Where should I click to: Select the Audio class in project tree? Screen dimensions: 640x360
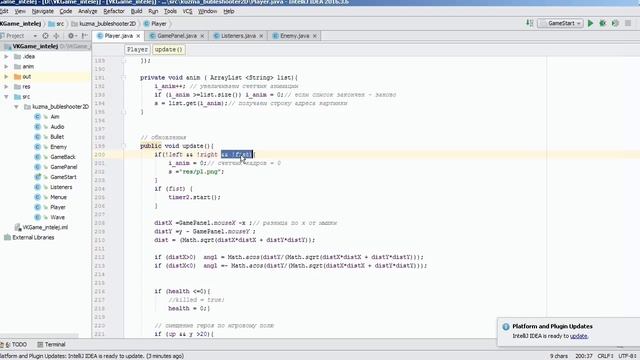click(57, 127)
